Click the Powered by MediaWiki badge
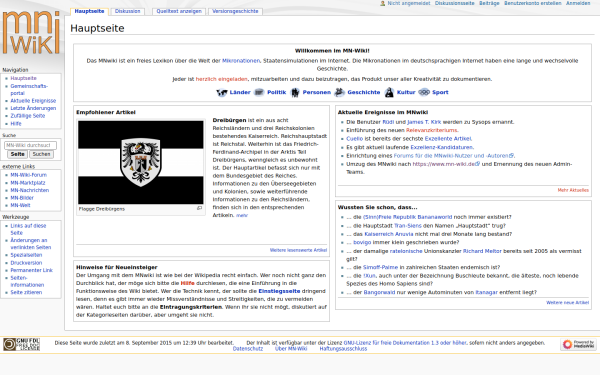Image resolution: width=600 pixels, height=375 pixels. pos(579,344)
